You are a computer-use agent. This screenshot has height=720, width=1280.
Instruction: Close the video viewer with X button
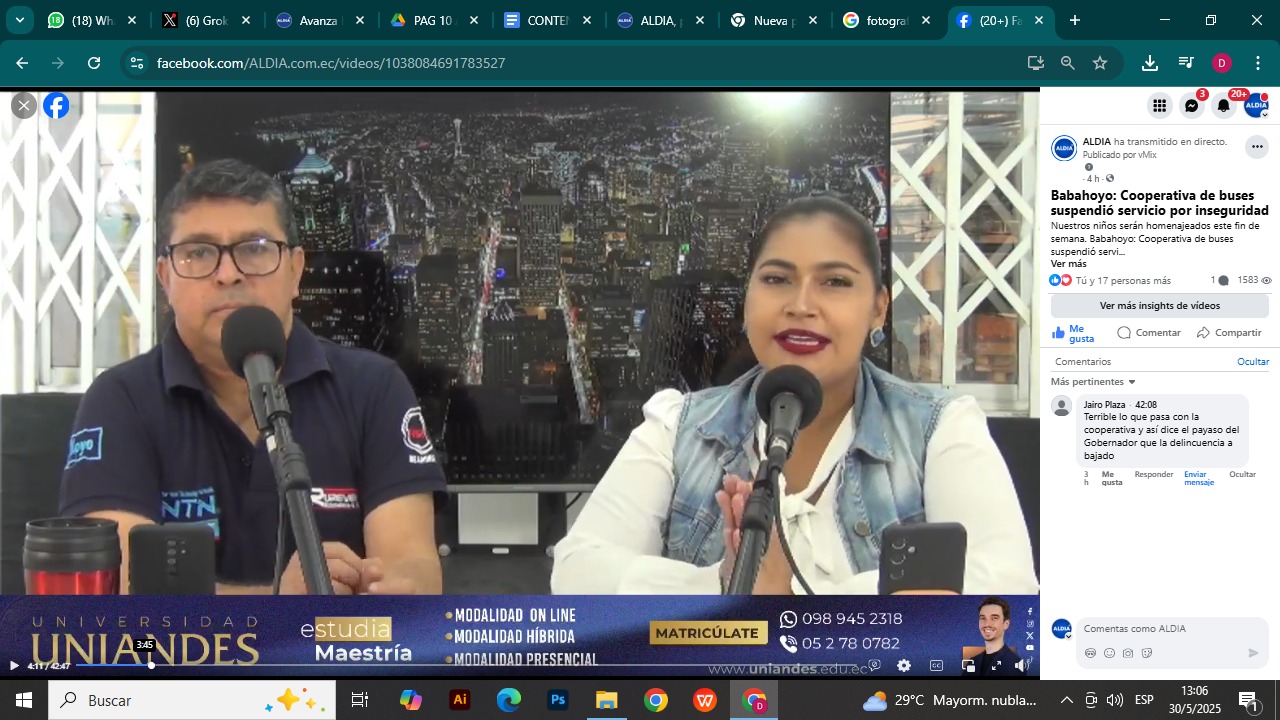tap(24, 105)
